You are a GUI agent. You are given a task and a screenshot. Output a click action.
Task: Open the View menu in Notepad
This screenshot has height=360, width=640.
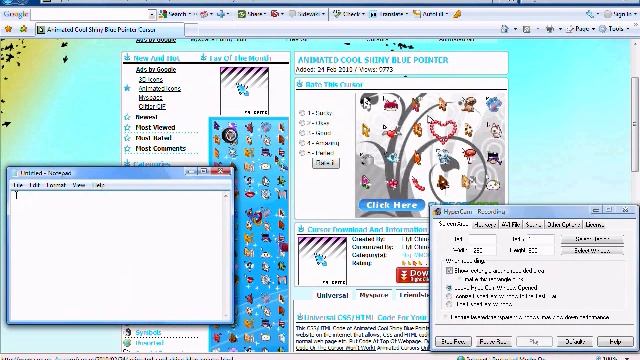[x=79, y=185]
